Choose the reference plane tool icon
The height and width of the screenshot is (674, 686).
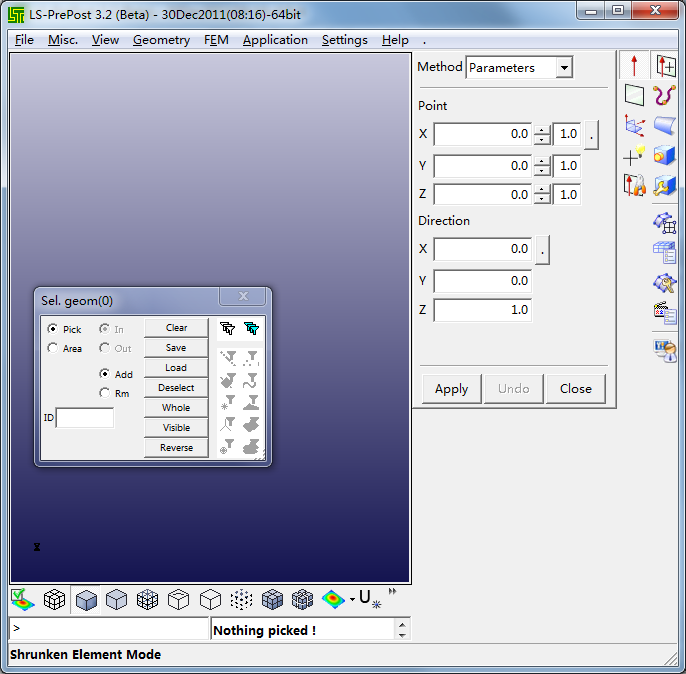pos(634,95)
